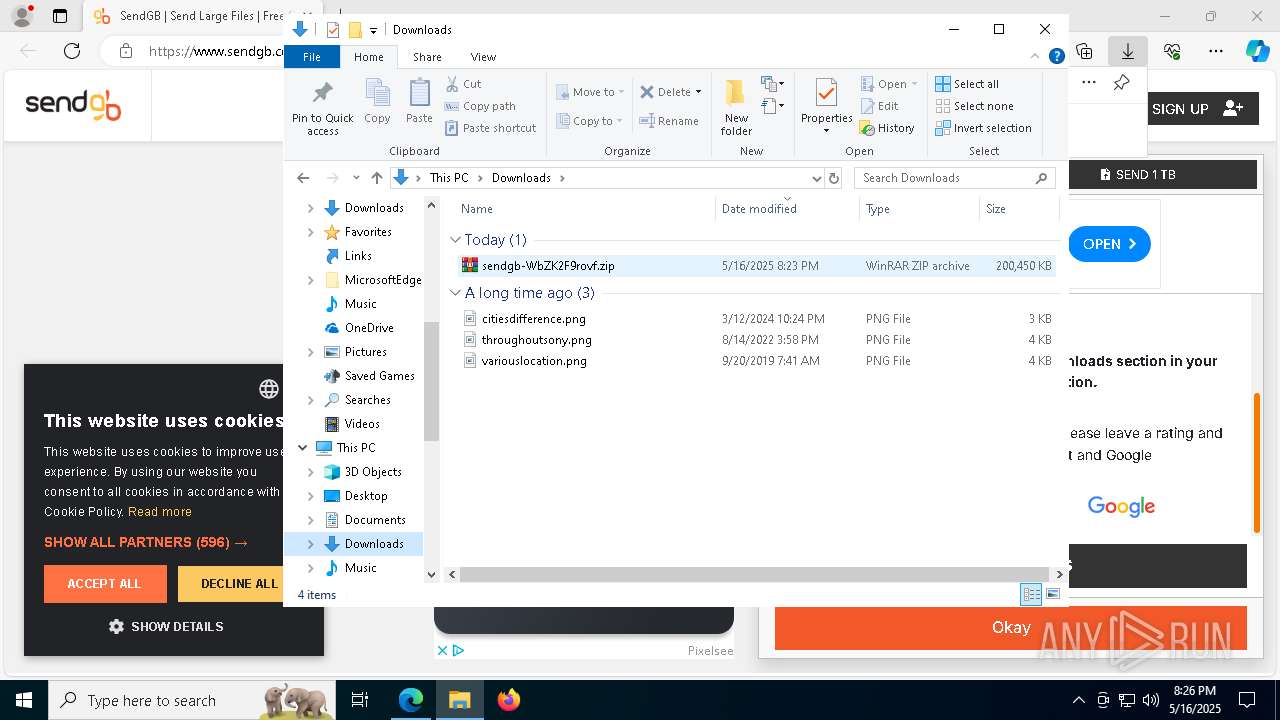
Task: Expand Documents in navigation tree
Action: point(310,520)
